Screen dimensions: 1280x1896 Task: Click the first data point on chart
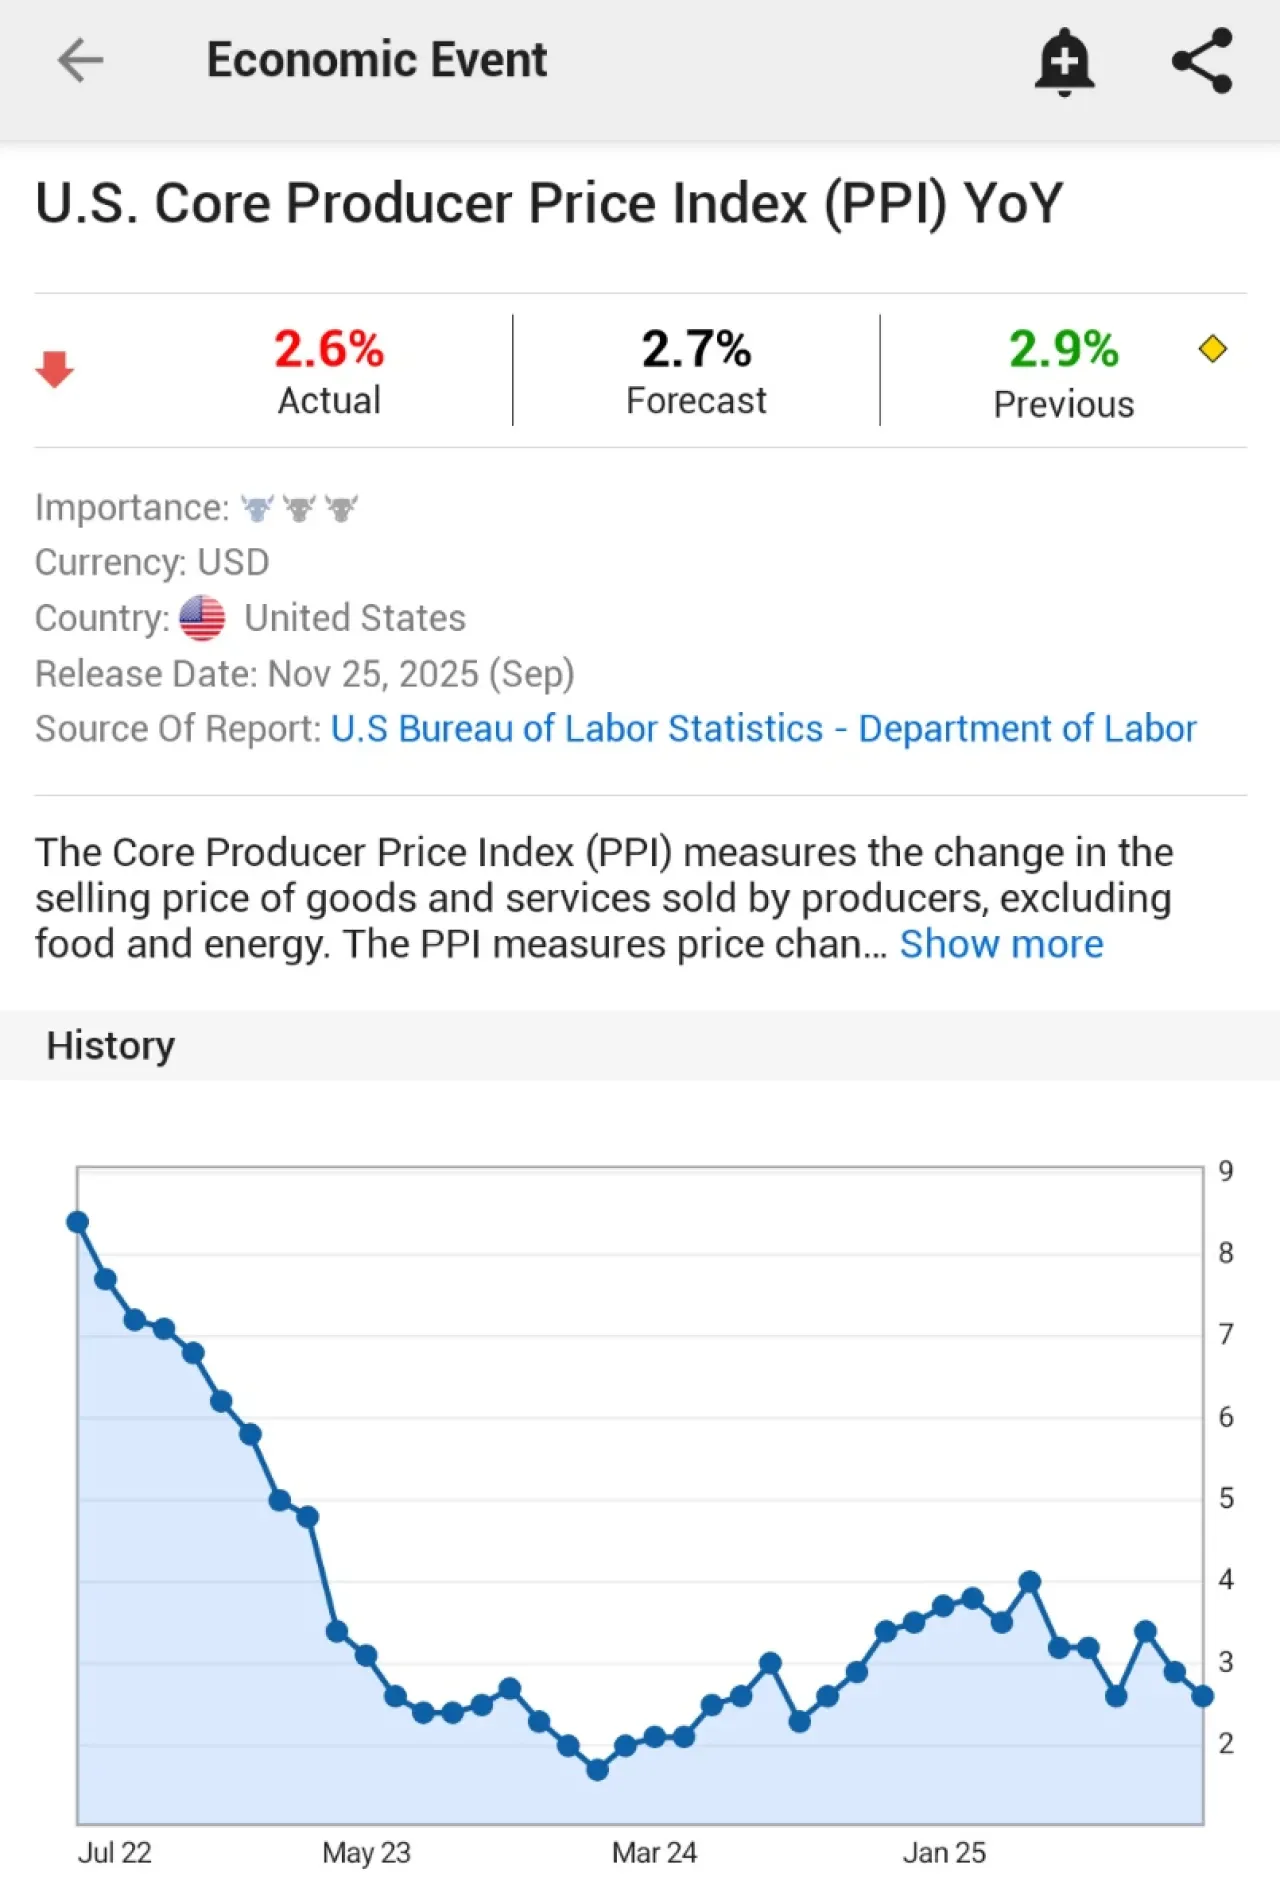78,1222
